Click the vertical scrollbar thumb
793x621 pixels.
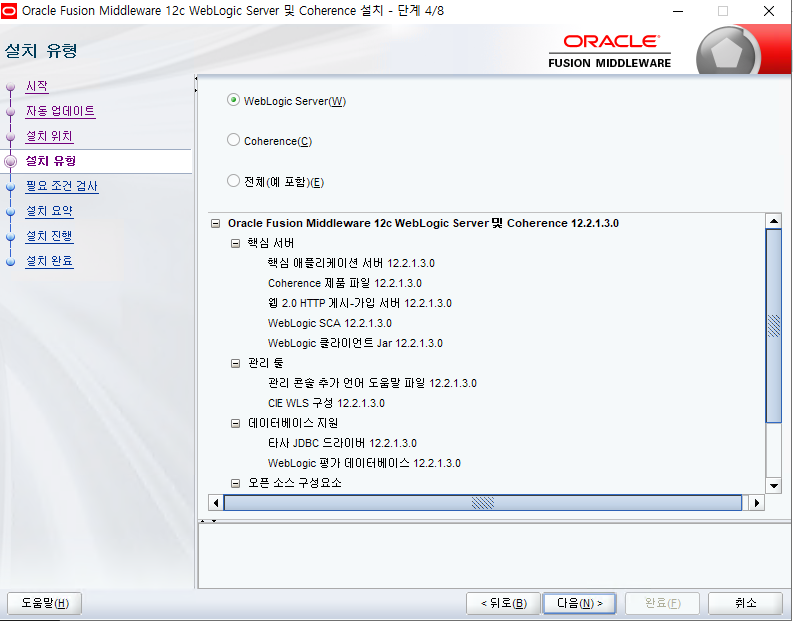pos(774,326)
